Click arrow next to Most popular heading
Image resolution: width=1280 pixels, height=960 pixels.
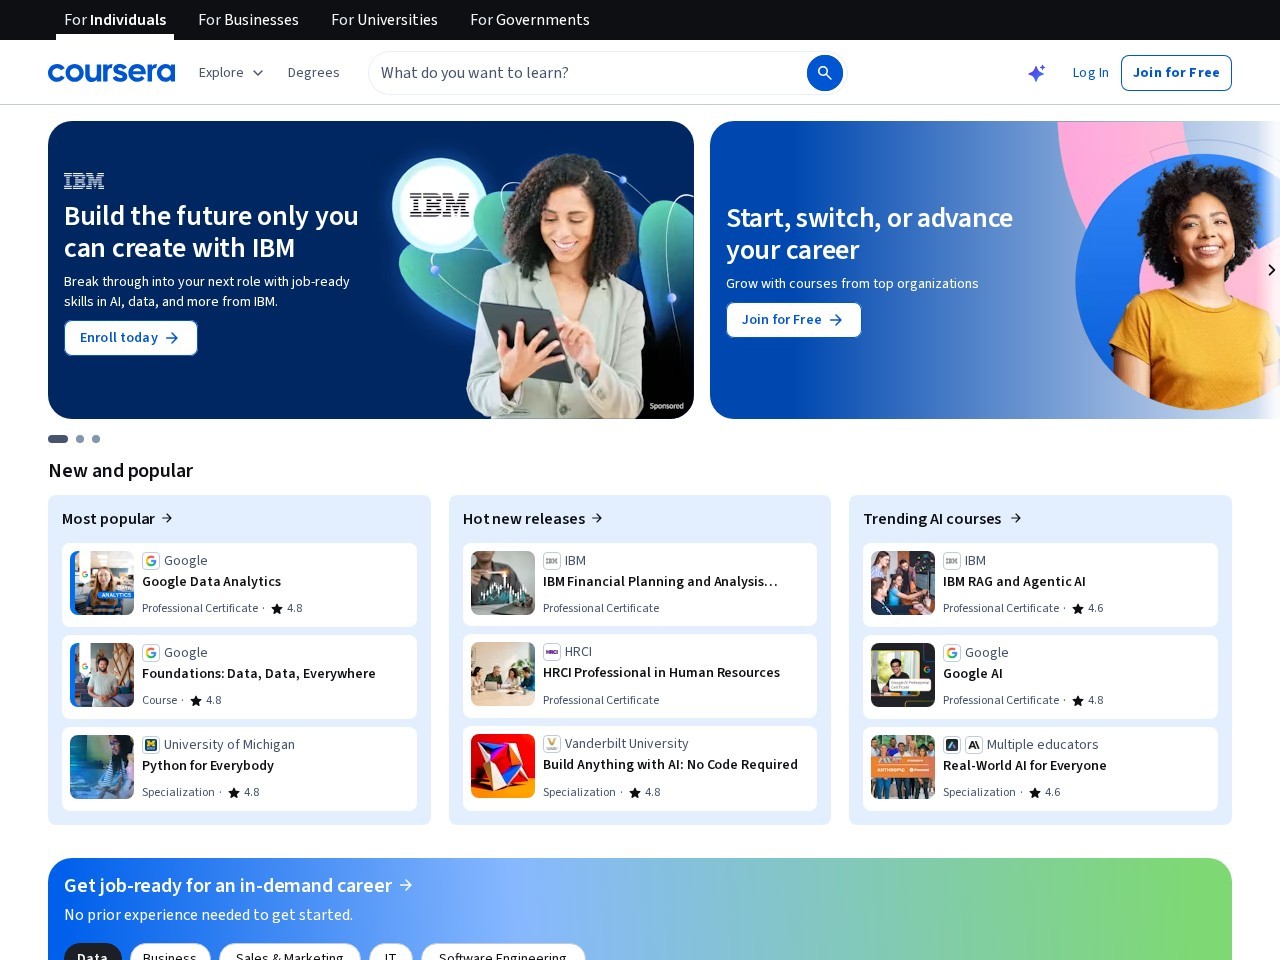click(167, 518)
